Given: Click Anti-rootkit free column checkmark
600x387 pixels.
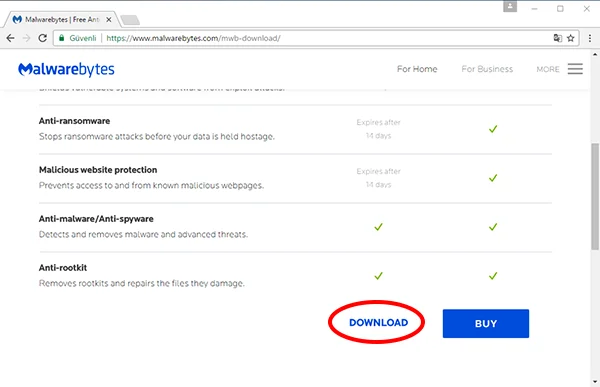Looking at the screenshot, I should click(378, 276).
